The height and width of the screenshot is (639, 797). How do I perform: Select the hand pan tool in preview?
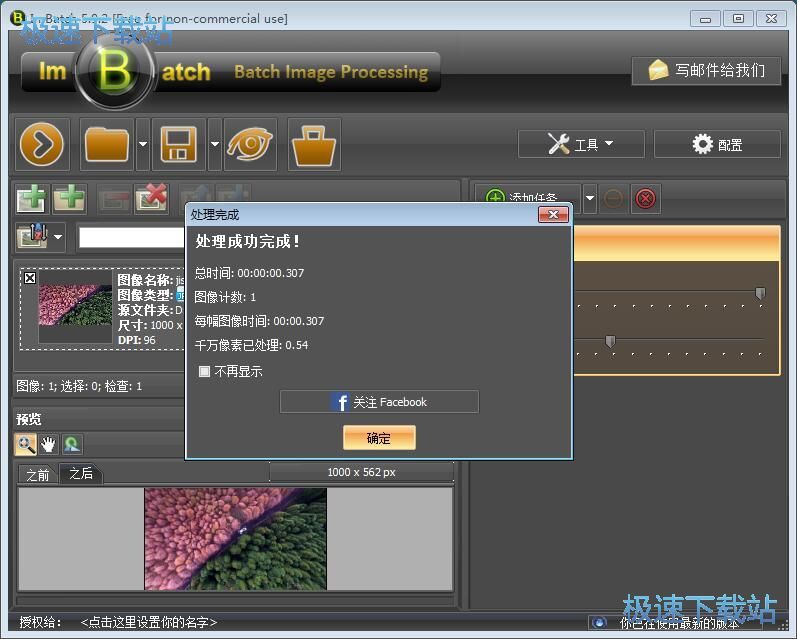pyautogui.click(x=48, y=444)
